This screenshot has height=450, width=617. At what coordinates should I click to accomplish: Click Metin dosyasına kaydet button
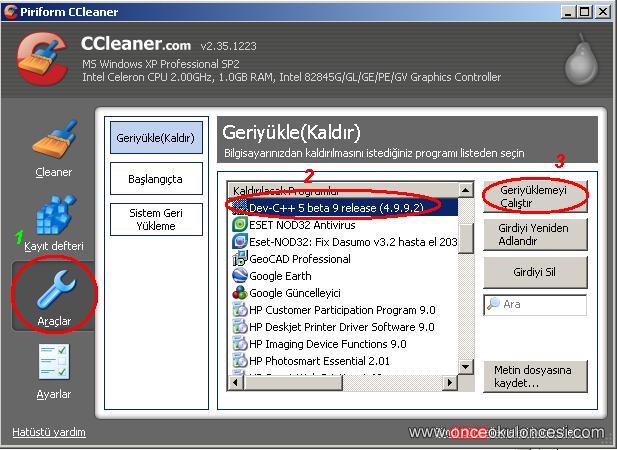535,376
